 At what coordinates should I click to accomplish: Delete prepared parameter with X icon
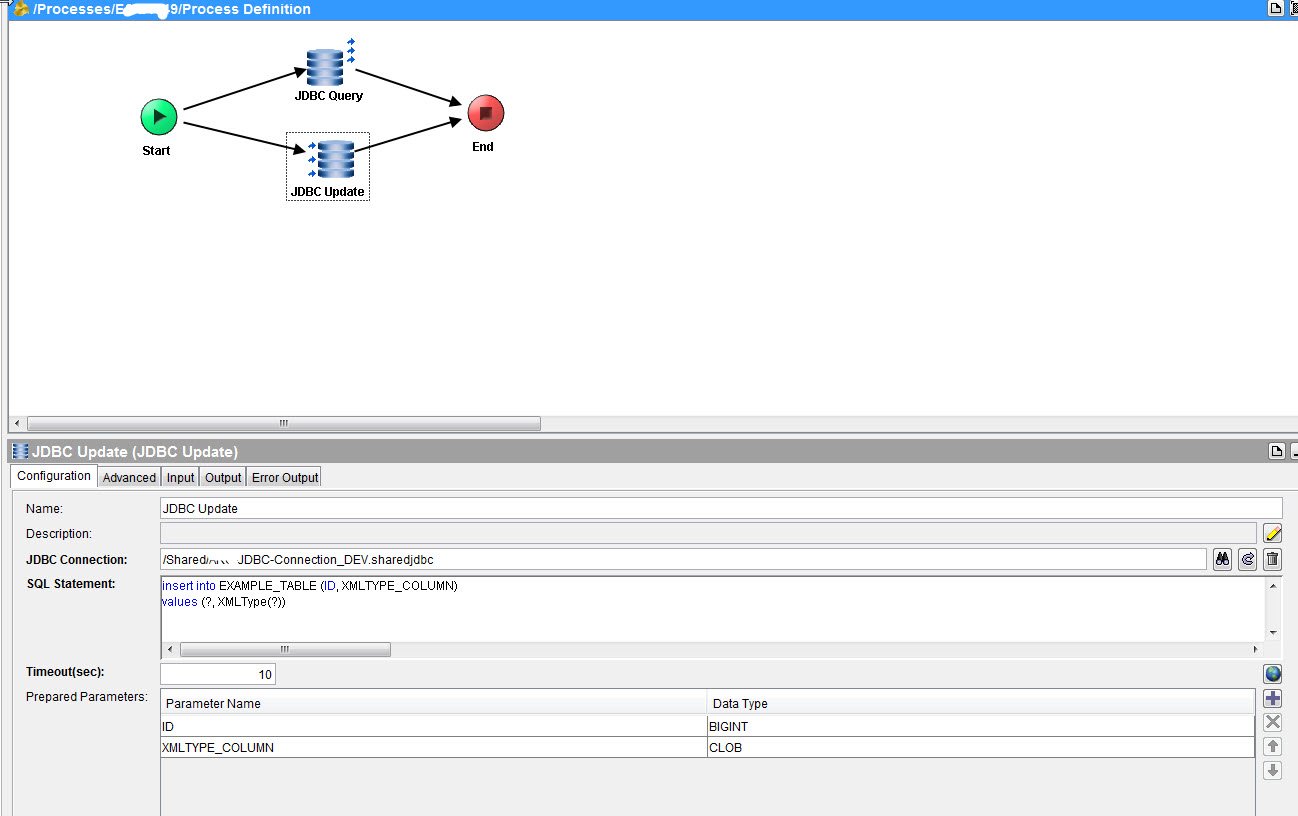tap(1272, 723)
